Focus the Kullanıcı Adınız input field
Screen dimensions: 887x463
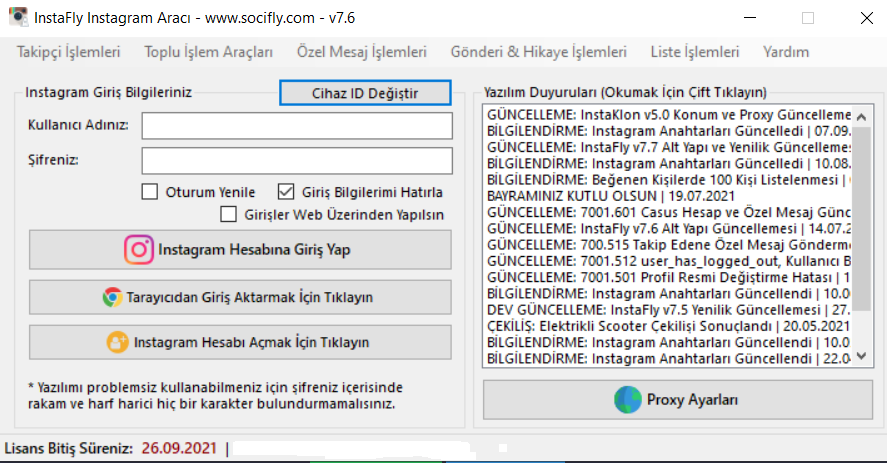[297, 126]
